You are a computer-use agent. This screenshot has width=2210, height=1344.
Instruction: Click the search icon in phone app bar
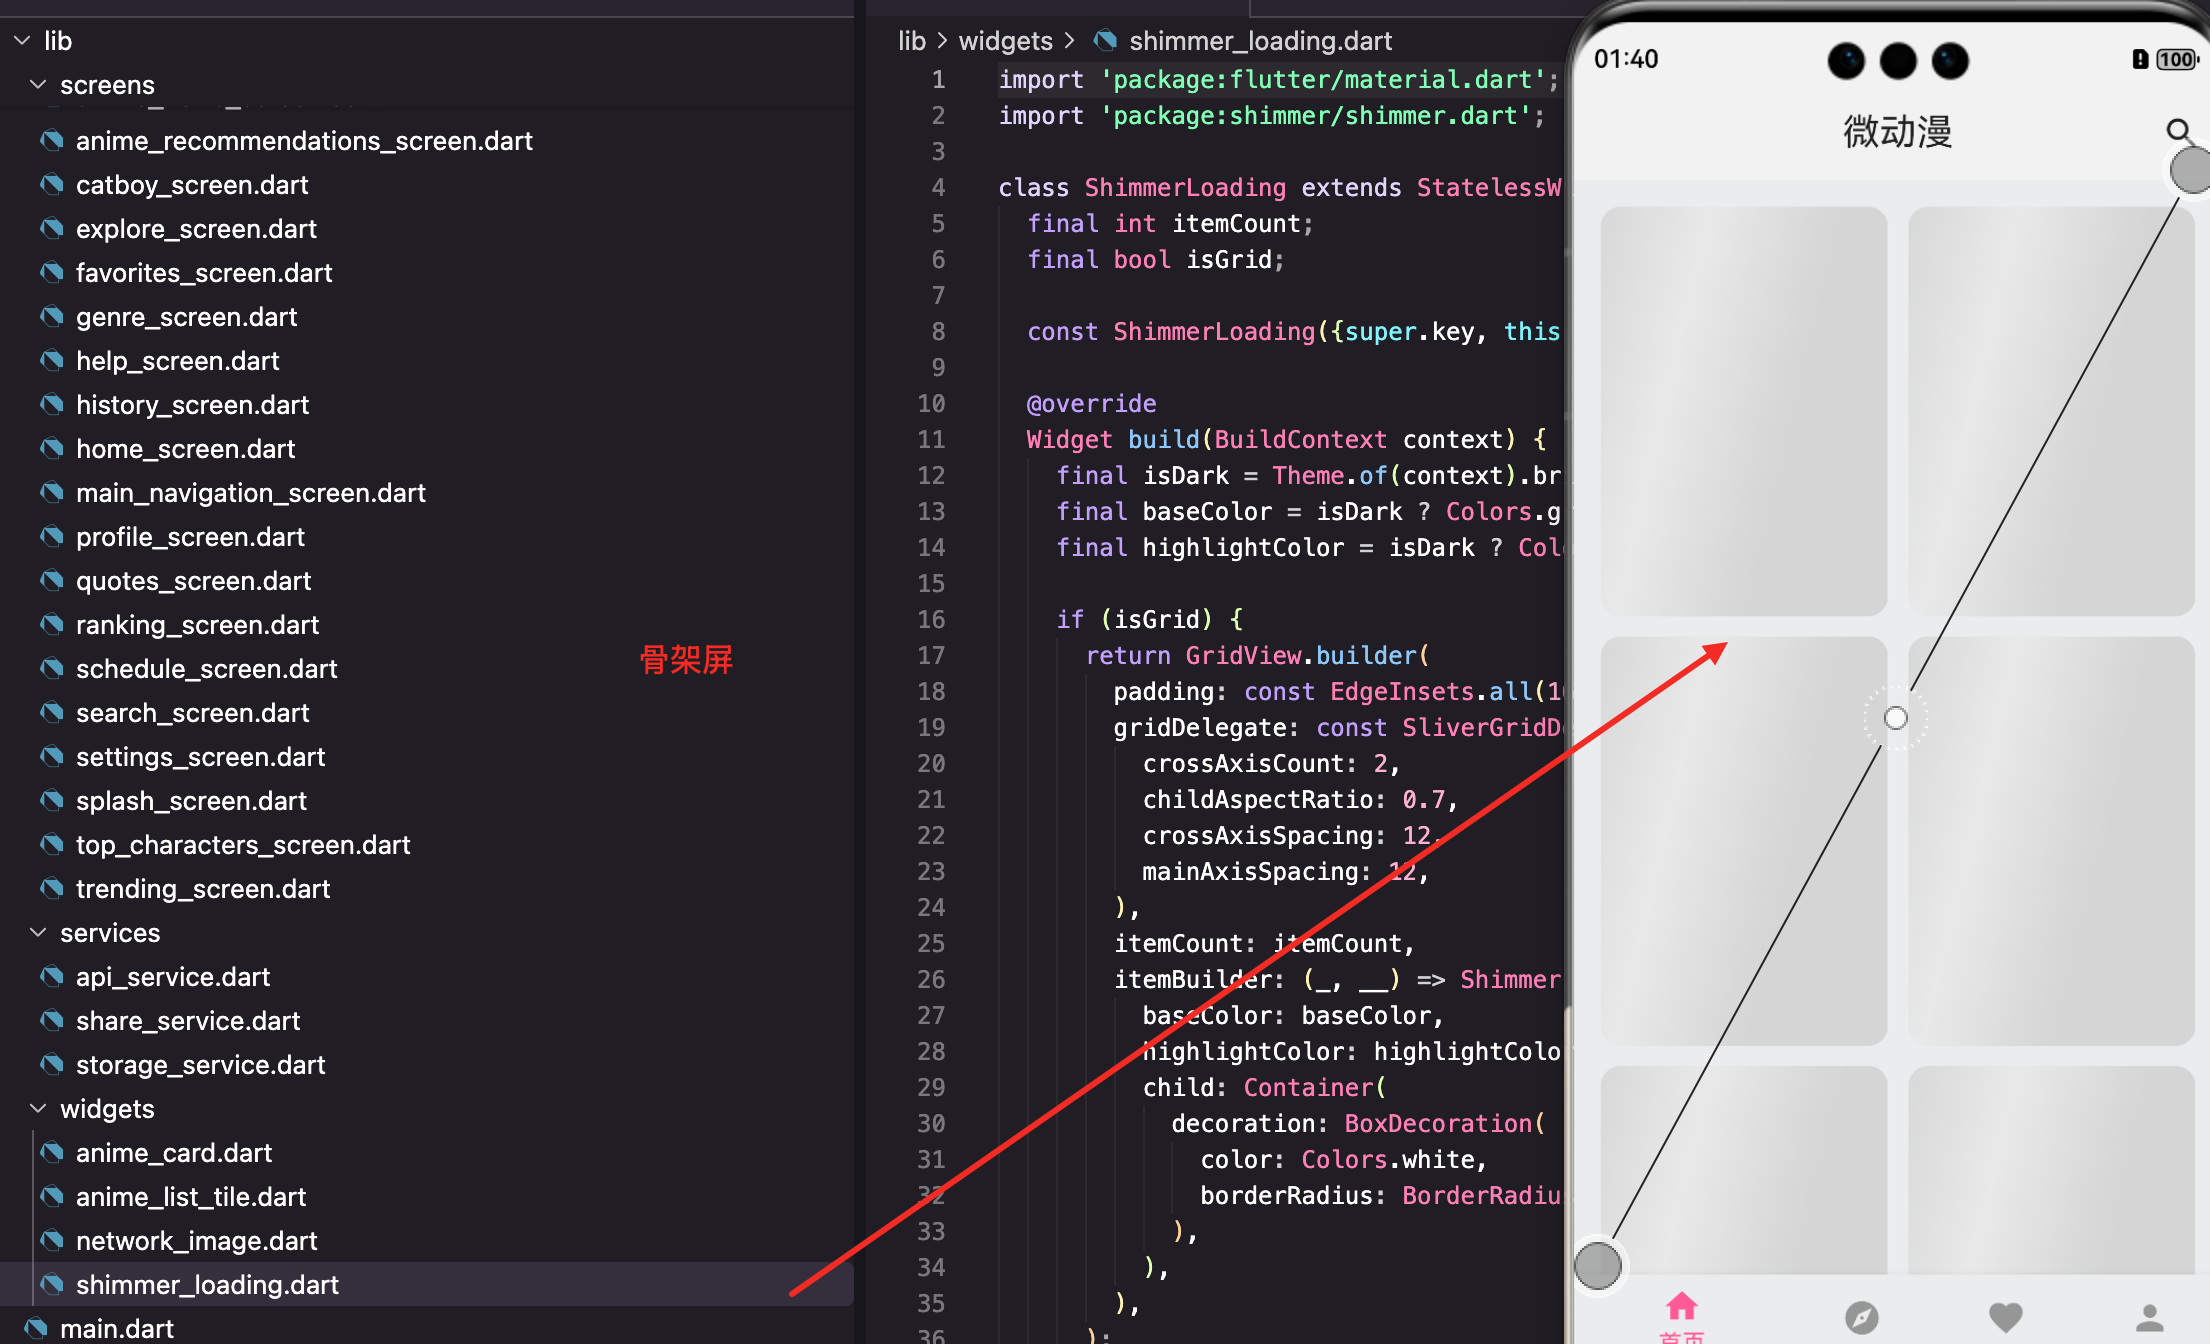click(x=2178, y=130)
